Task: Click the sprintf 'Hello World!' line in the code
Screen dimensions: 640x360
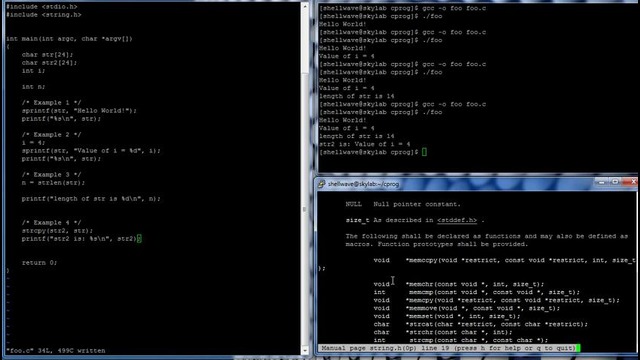Action: pos(79,111)
